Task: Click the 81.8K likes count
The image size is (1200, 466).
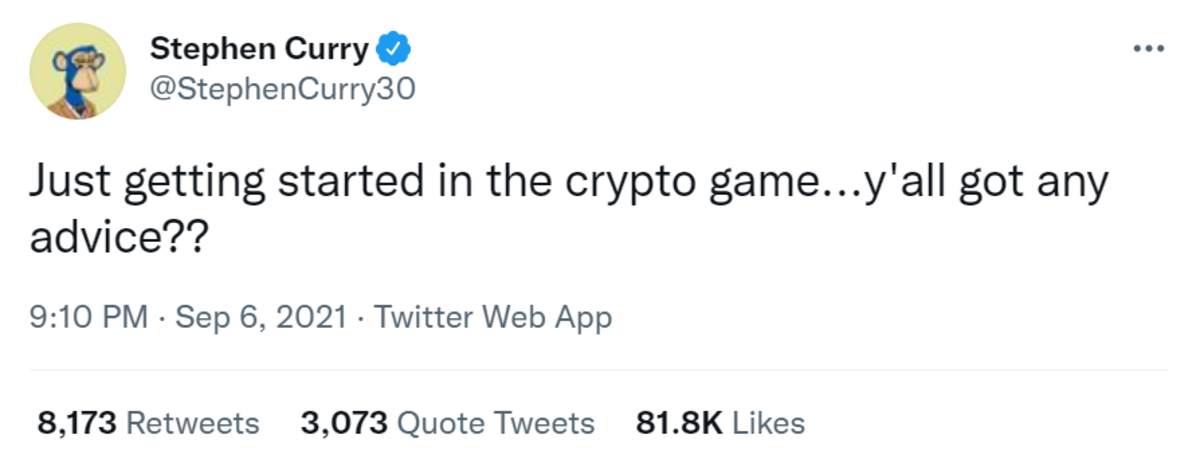Action: click(x=679, y=423)
